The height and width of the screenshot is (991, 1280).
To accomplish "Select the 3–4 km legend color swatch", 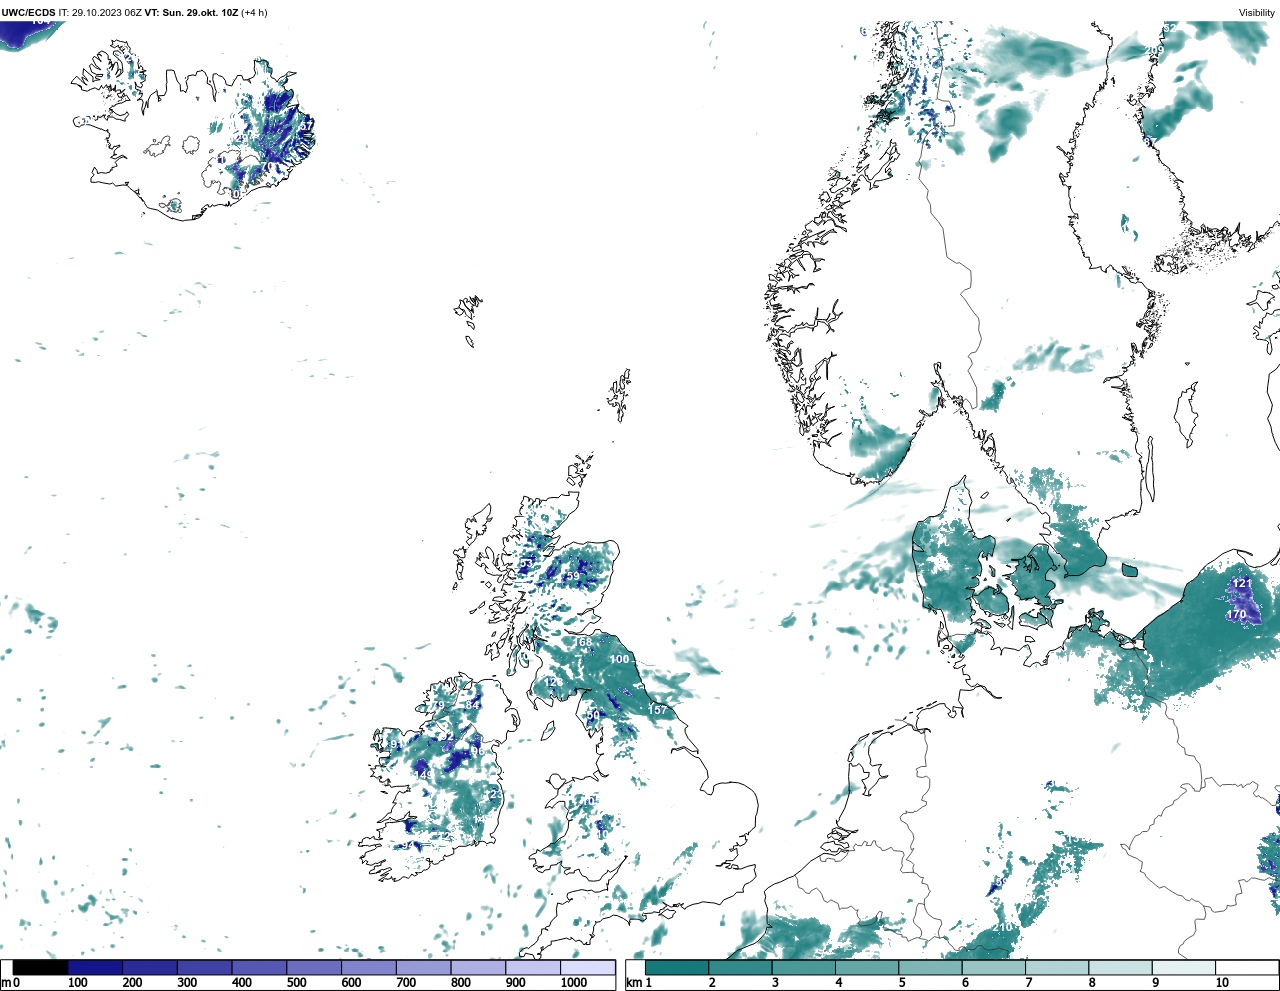I will pos(803,967).
